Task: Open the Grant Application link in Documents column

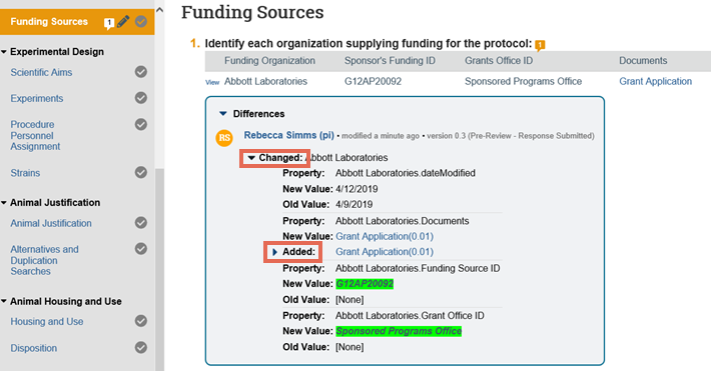Action: coord(655,81)
